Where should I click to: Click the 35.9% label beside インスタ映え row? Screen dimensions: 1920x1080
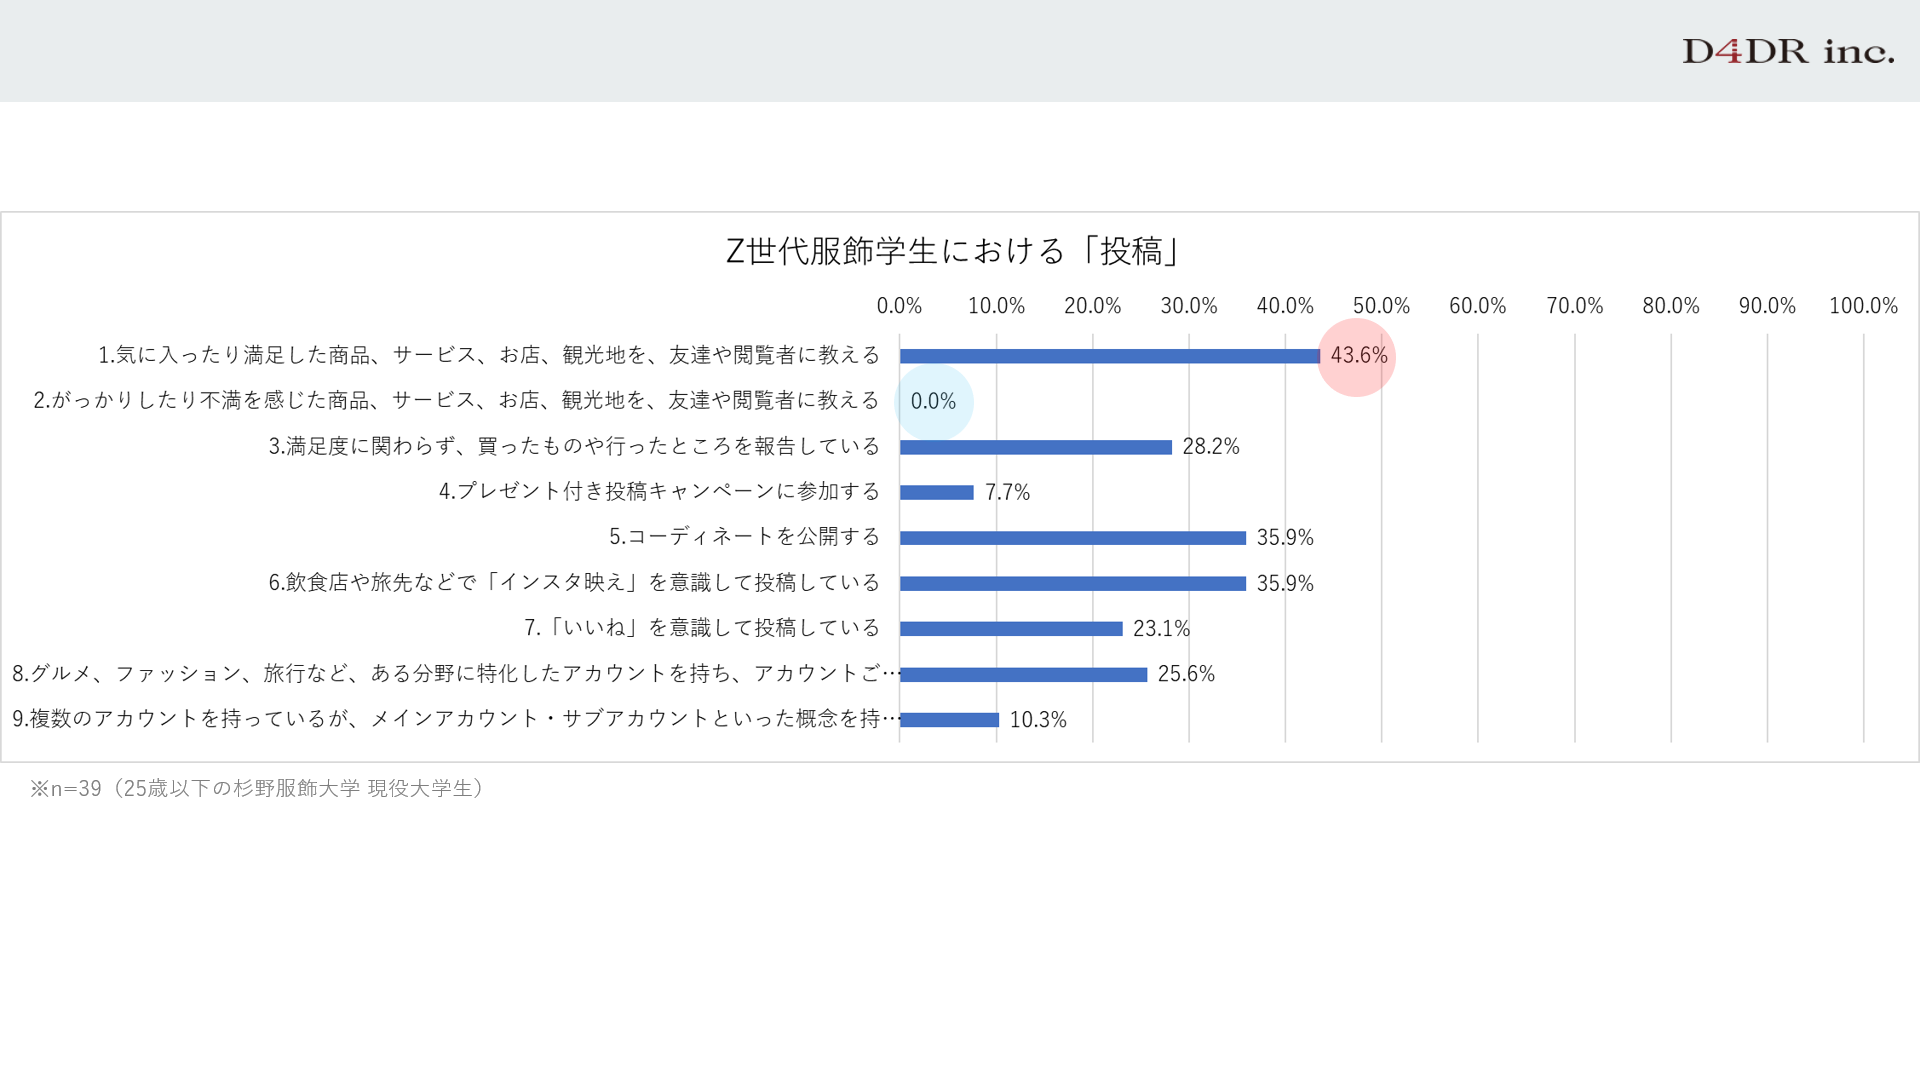pyautogui.click(x=1285, y=584)
